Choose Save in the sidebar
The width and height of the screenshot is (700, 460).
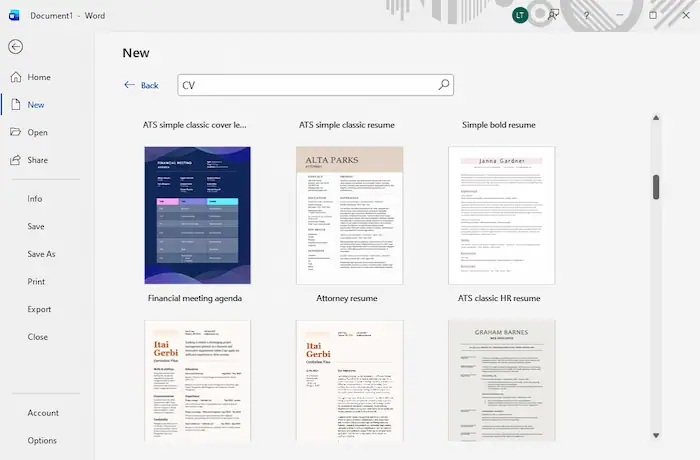point(36,226)
